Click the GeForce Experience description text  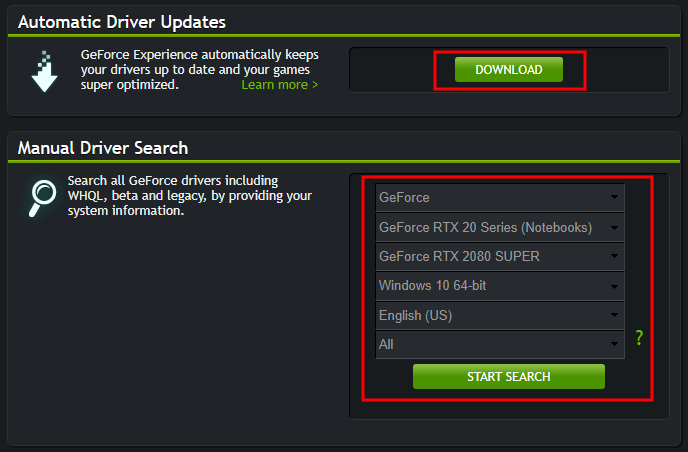(x=200, y=69)
